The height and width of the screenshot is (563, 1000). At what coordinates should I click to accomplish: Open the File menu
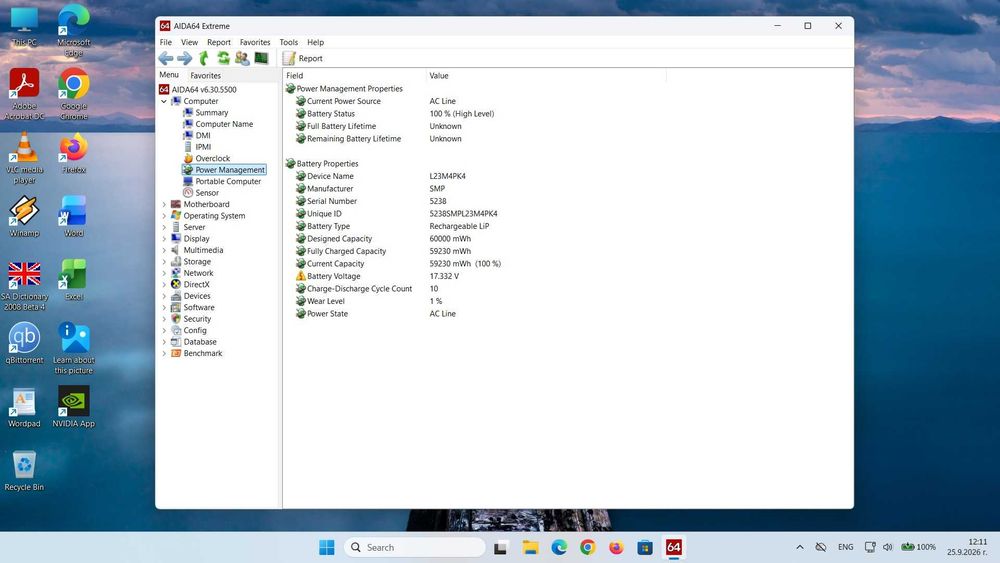(x=166, y=42)
